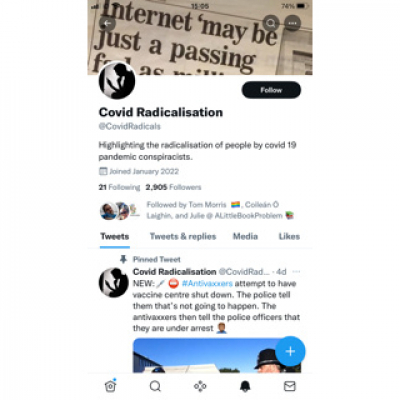The width and height of the screenshot is (400, 400).
Task: Switch to Tweets & replies tab
Action: click(183, 236)
